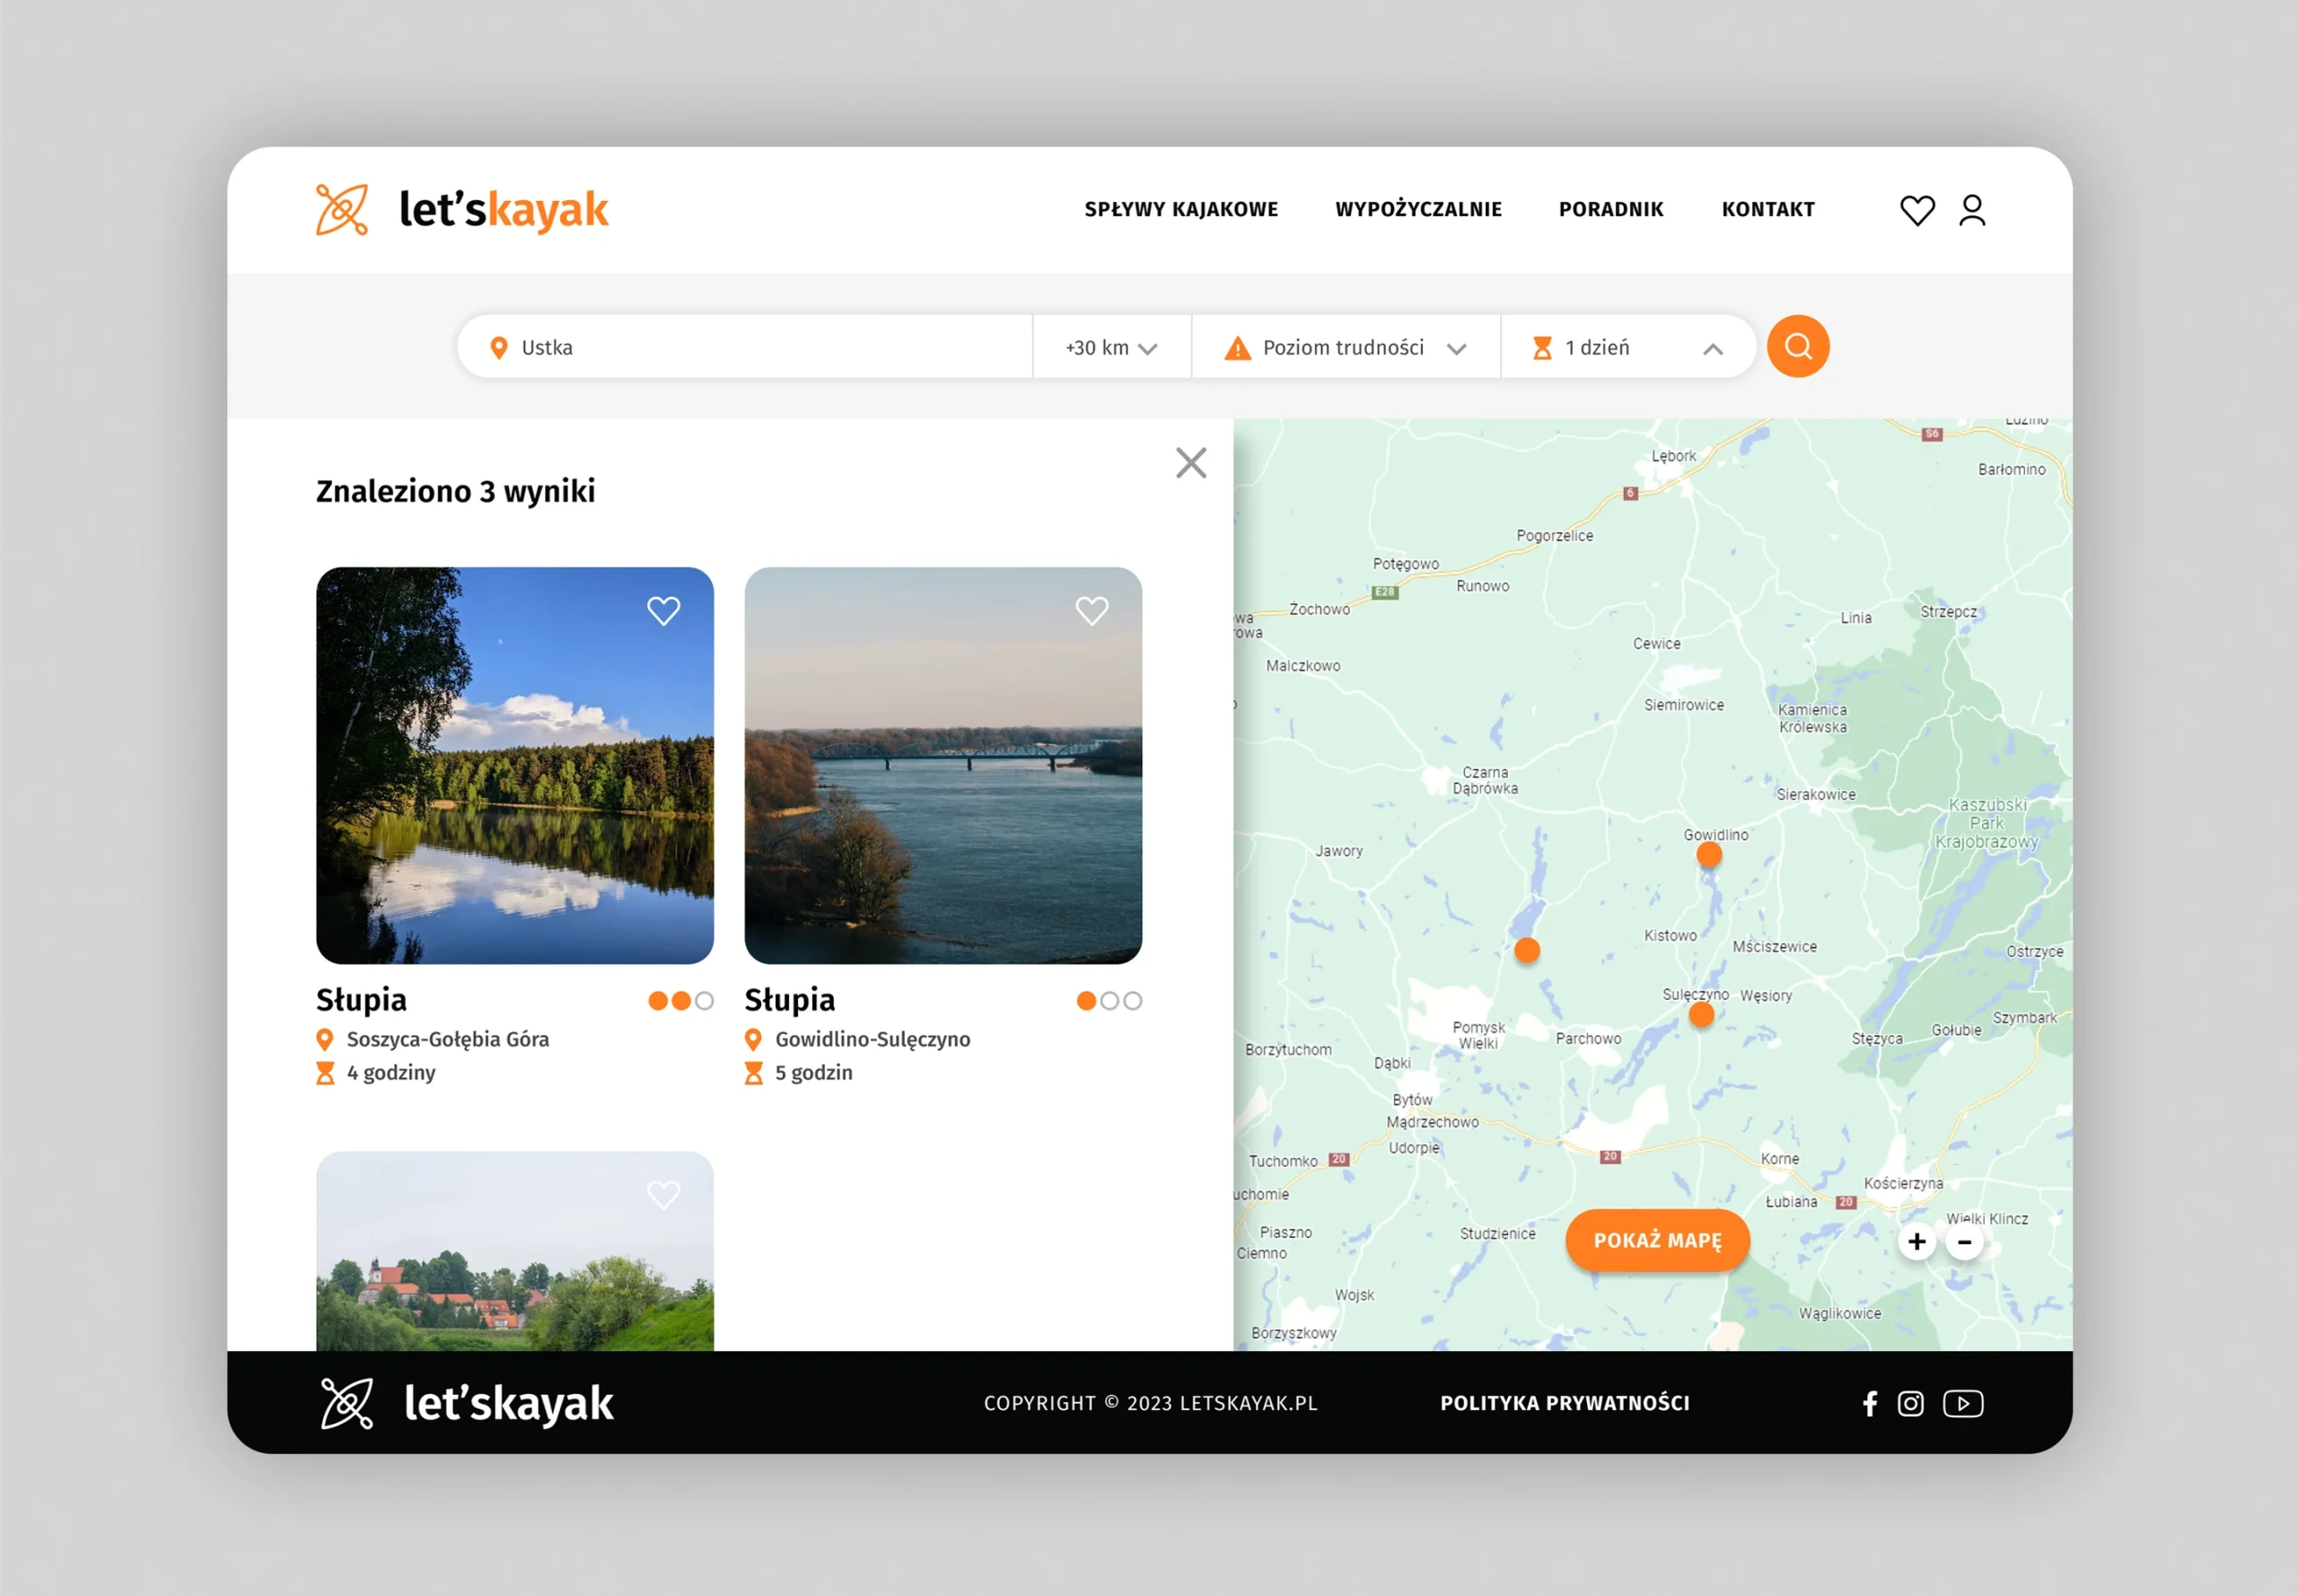The image size is (2298, 1596).
Task: Click the orange search magnifier button
Action: [1797, 346]
